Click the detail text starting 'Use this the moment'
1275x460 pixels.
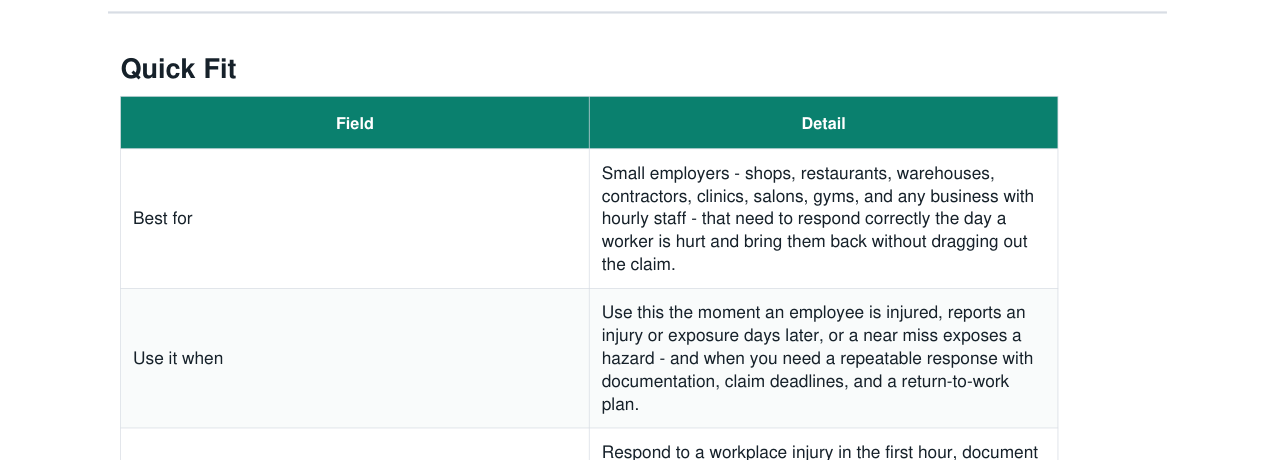tap(818, 358)
